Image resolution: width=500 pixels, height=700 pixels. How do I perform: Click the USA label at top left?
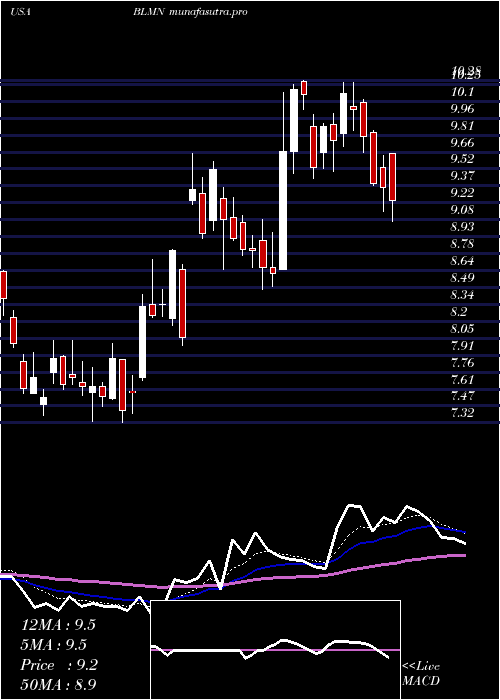20,12
